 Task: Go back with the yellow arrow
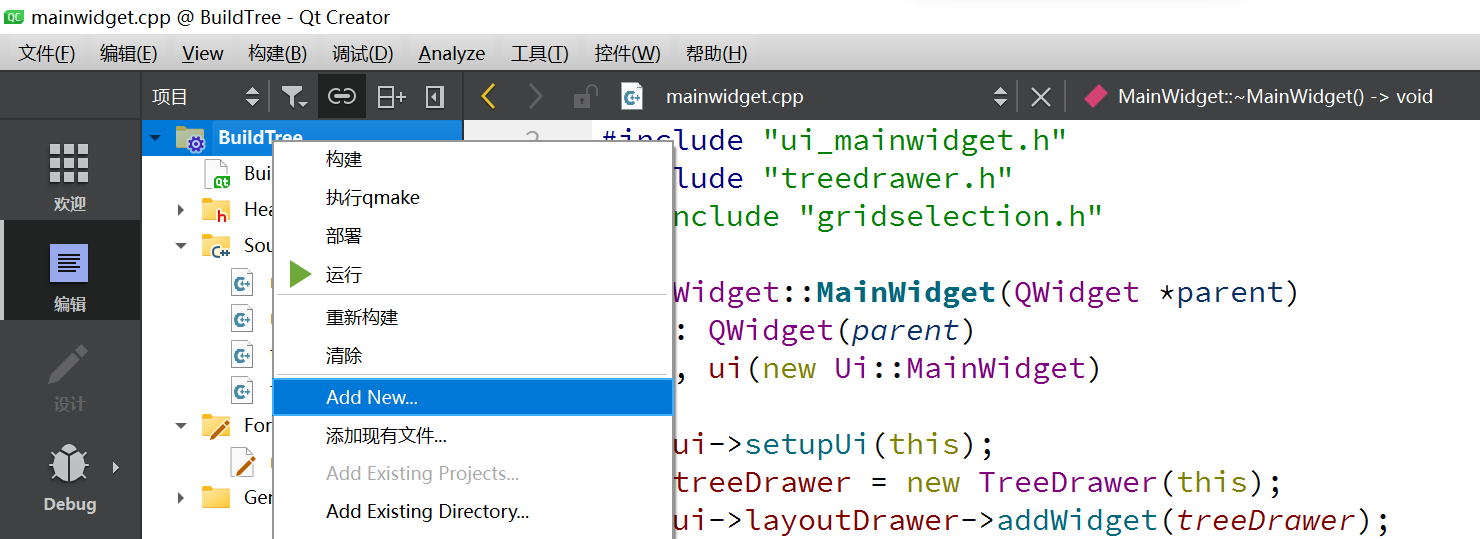click(x=488, y=97)
